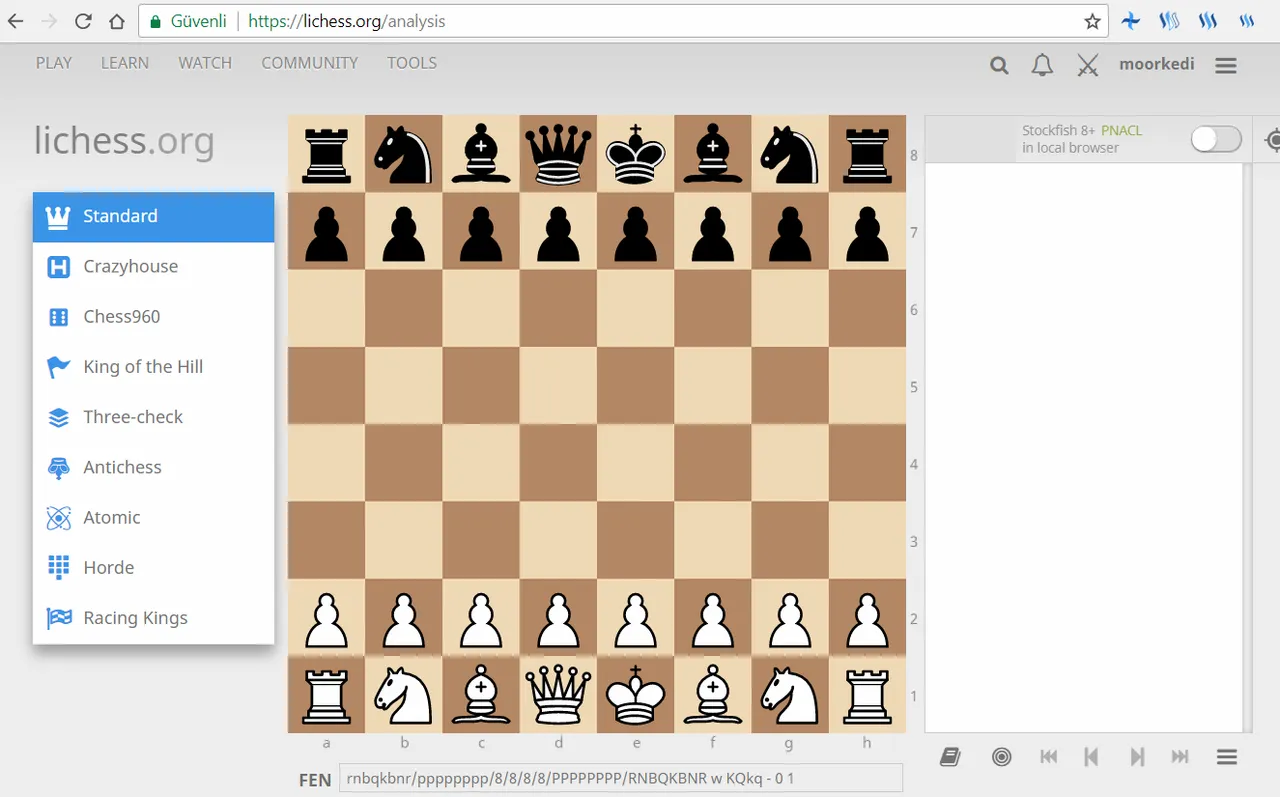Viewport: 1280px width, 797px height.
Task: Select Atomic variant
Action: point(154,517)
